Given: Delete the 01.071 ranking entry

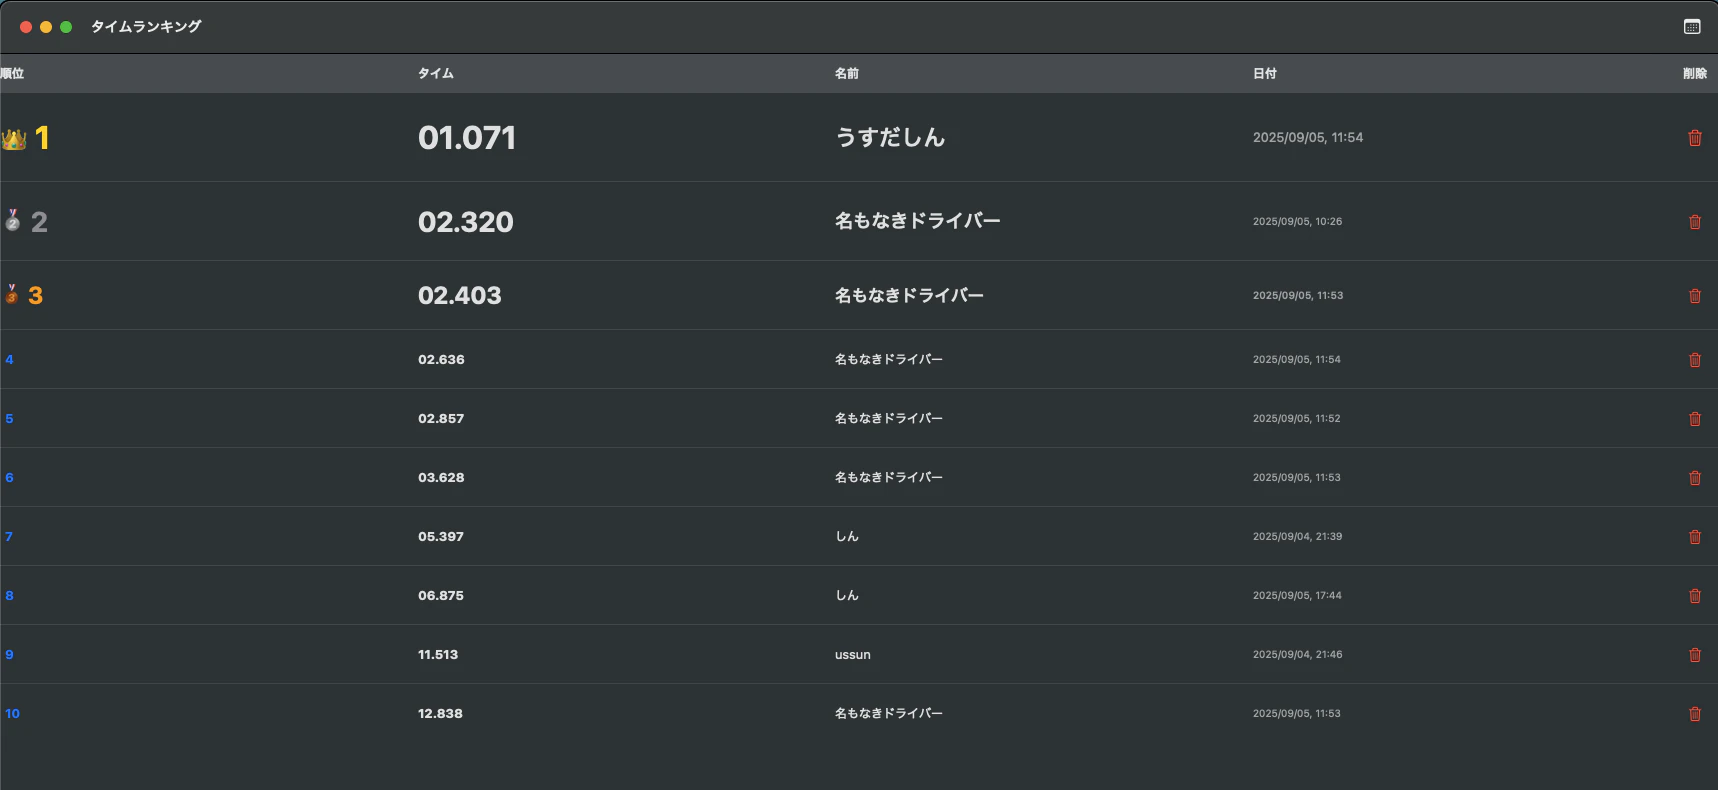Looking at the screenshot, I should pos(1695,138).
